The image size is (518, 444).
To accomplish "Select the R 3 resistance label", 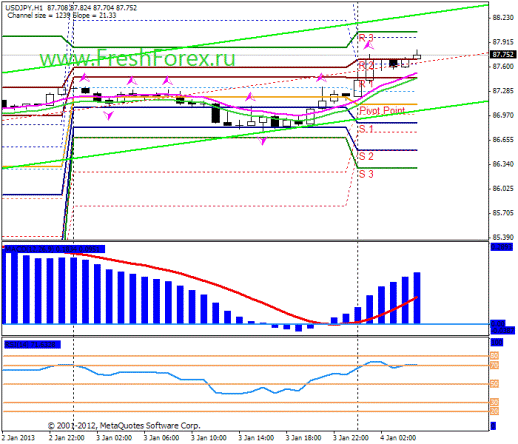I will [x=366, y=38].
